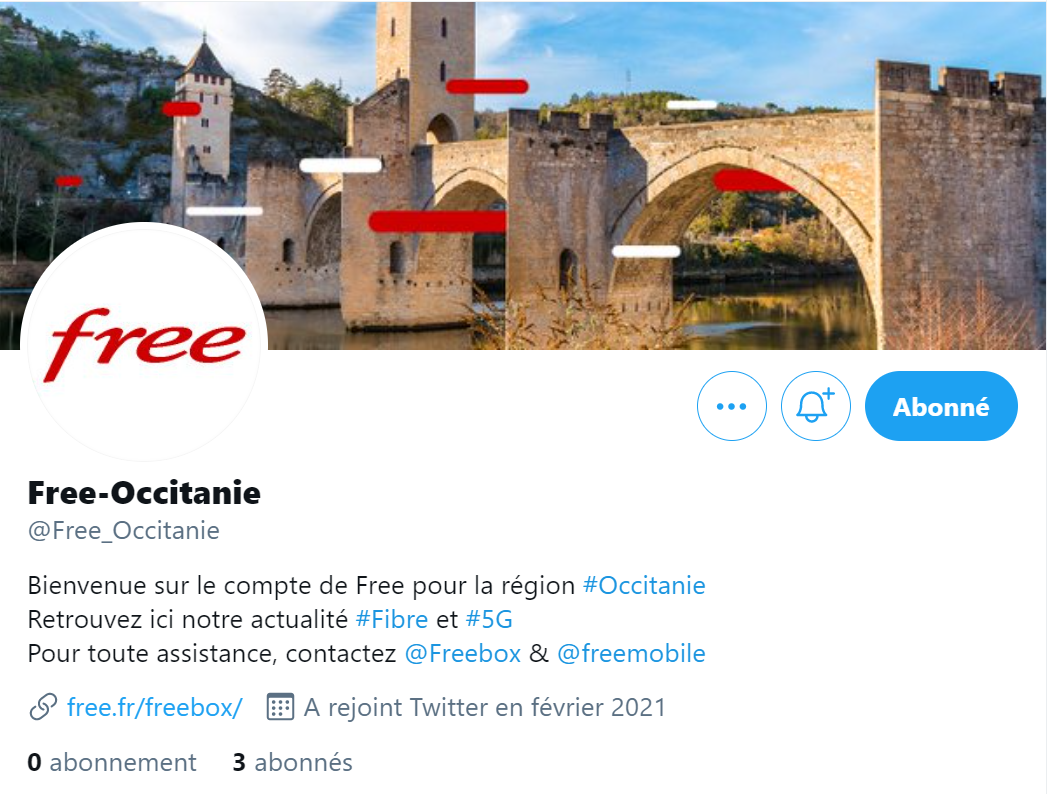The width and height of the screenshot is (1047, 794).
Task: Click the 'Pour toute assistance, contactez' bio text
Action: [x=212, y=654]
